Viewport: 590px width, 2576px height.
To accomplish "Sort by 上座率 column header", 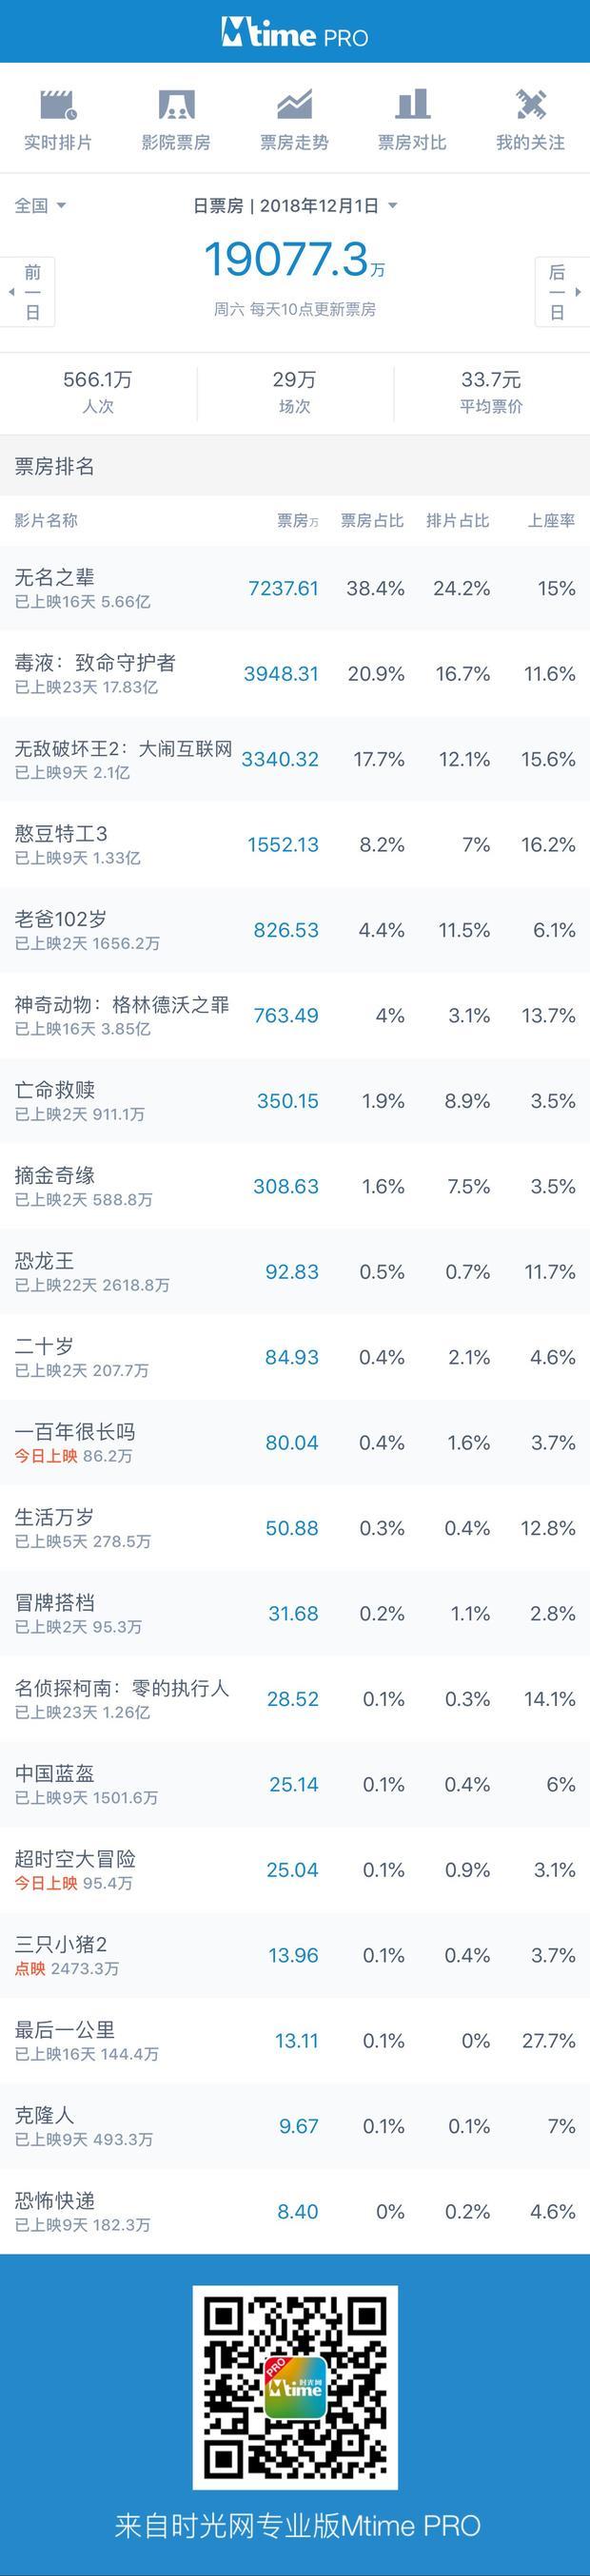I will 551,520.
